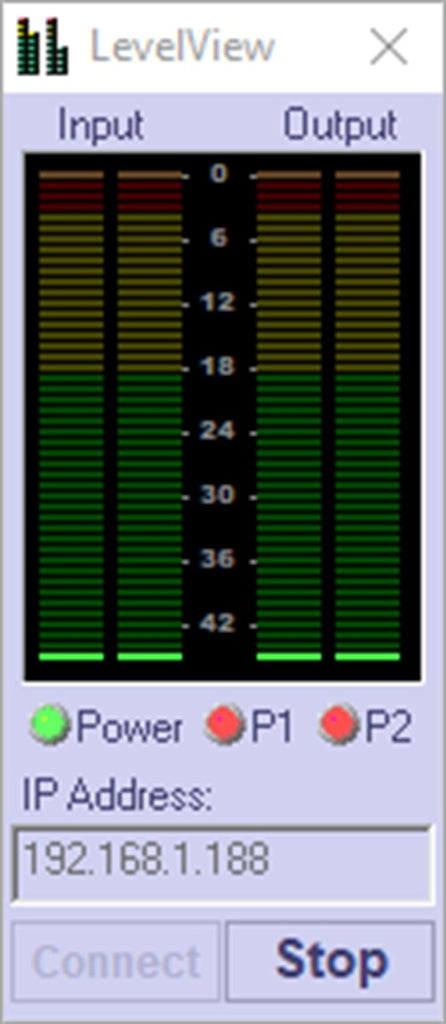The image size is (446, 1024).
Task: Click the IP Address field showing 192.168.1.188
Action: [x=223, y=865]
